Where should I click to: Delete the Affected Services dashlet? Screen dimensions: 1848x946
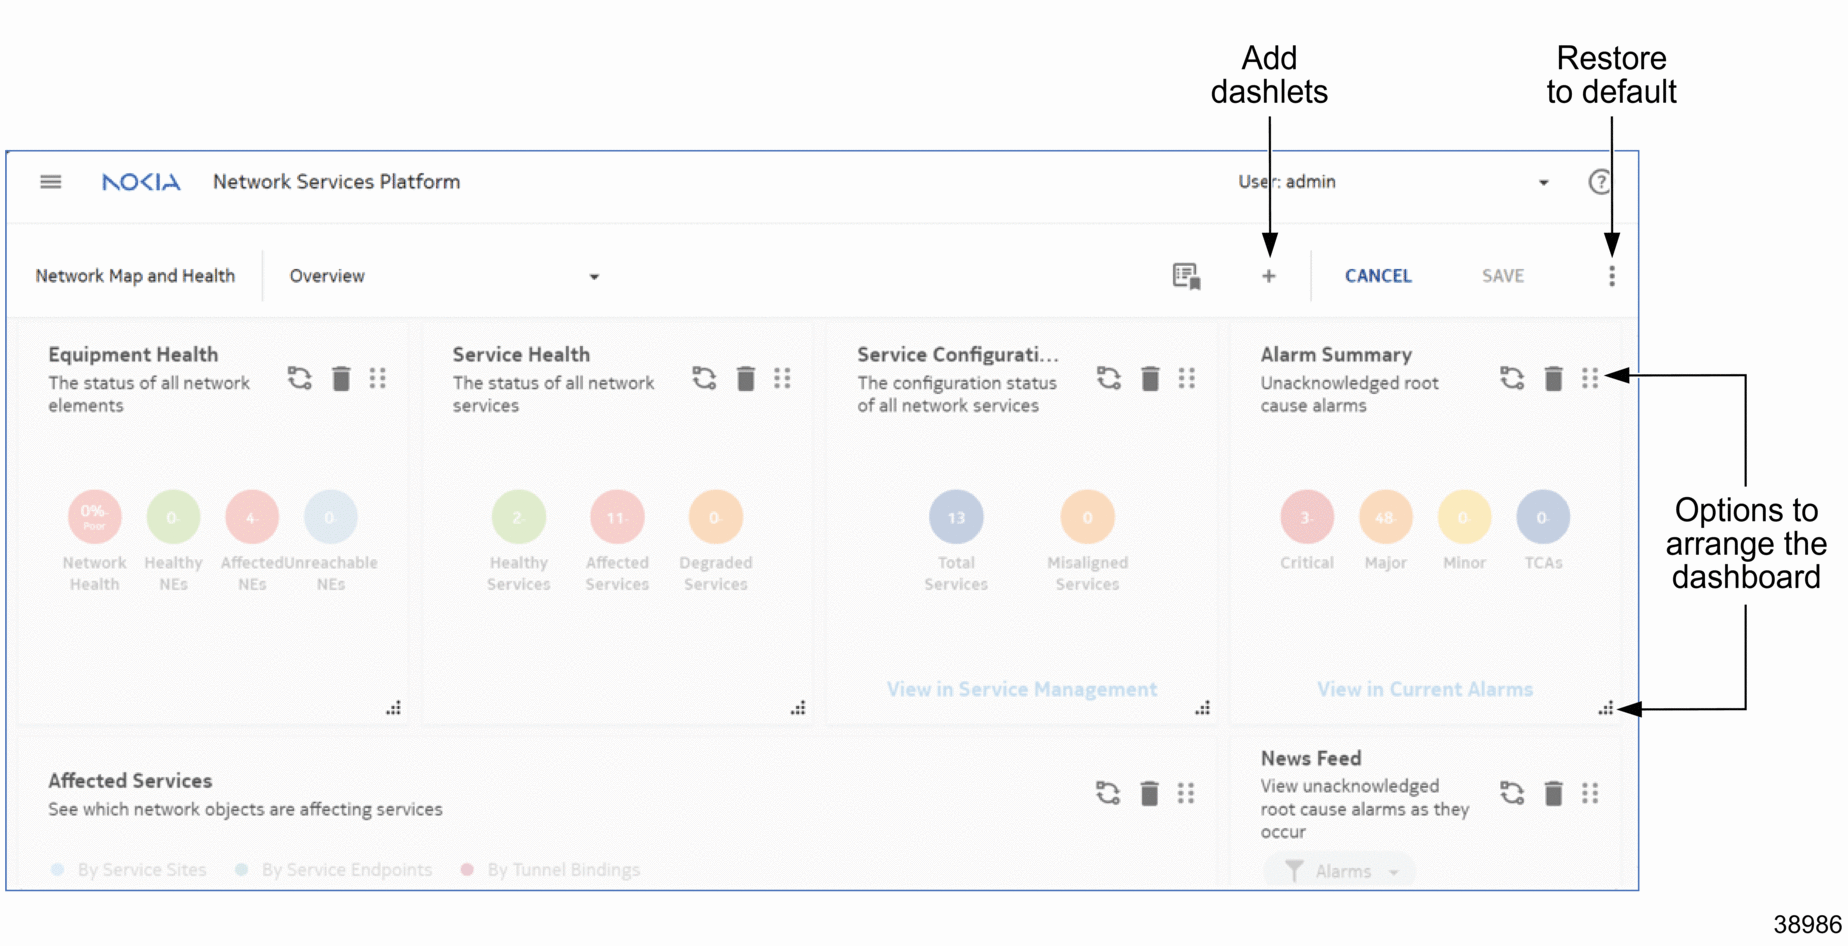[x=1149, y=794]
